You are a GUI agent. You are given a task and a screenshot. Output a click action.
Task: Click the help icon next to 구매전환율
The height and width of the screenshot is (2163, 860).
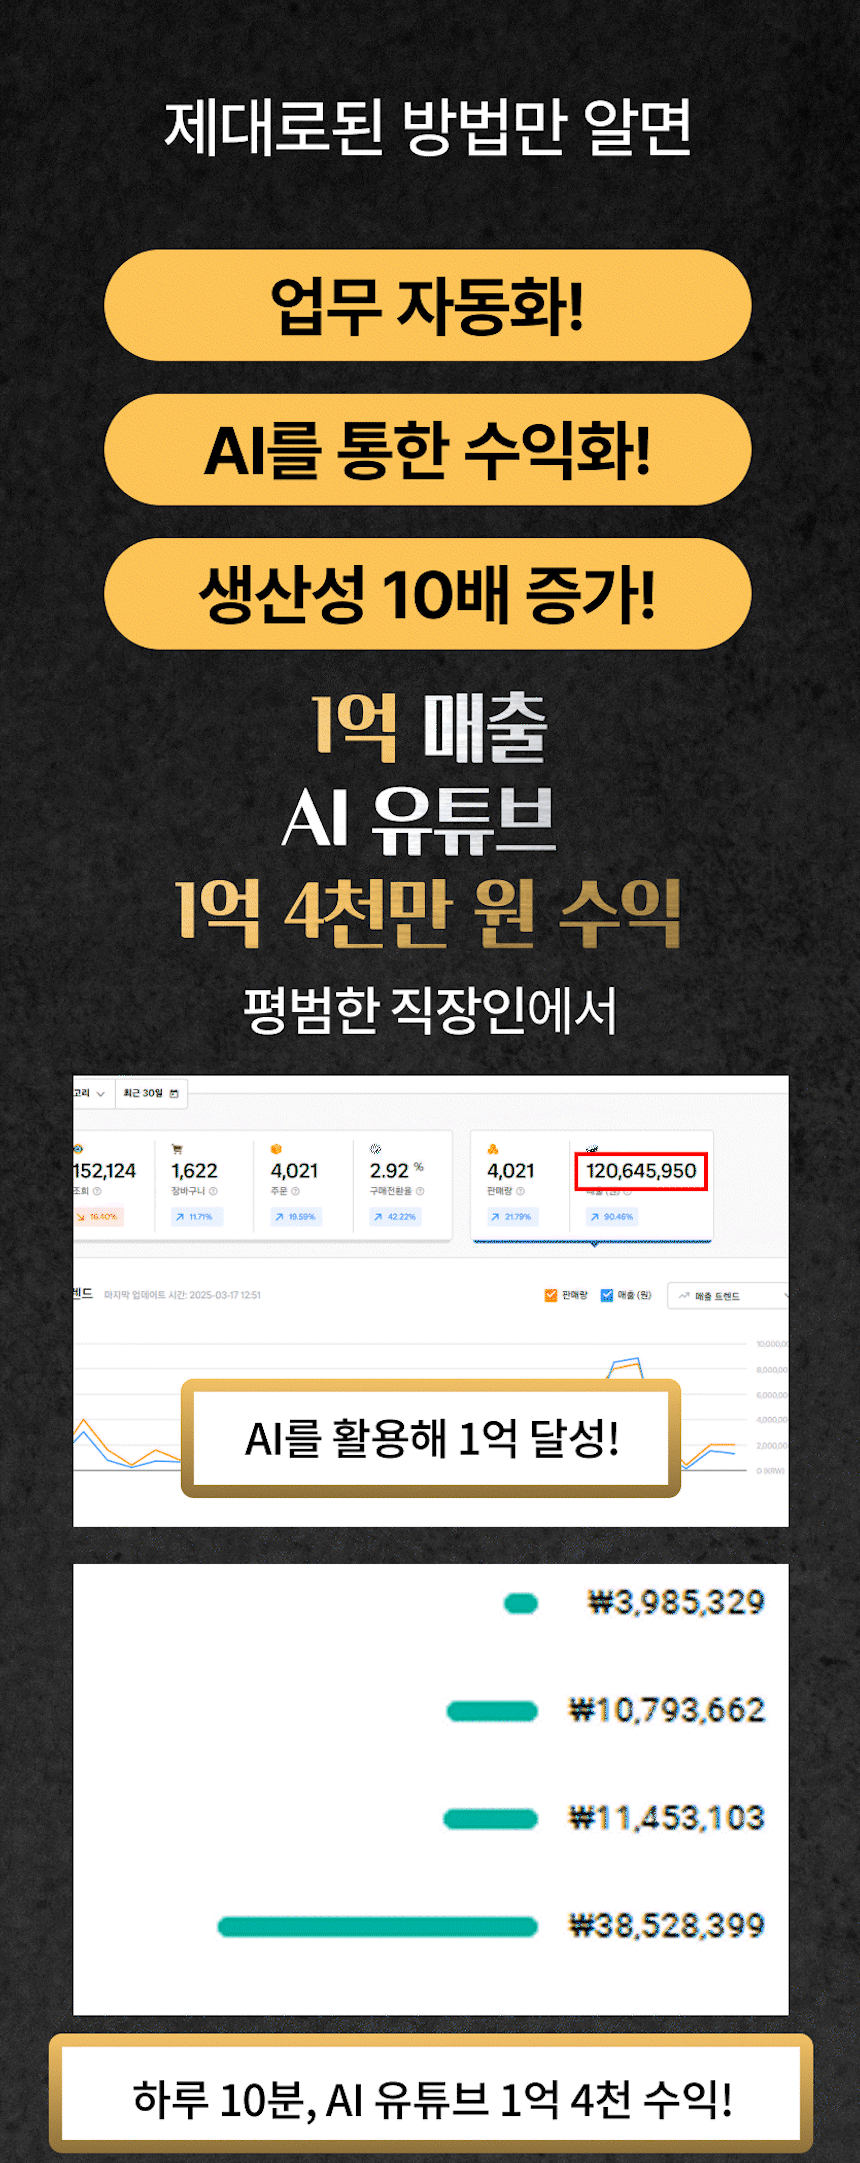[x=420, y=1191]
